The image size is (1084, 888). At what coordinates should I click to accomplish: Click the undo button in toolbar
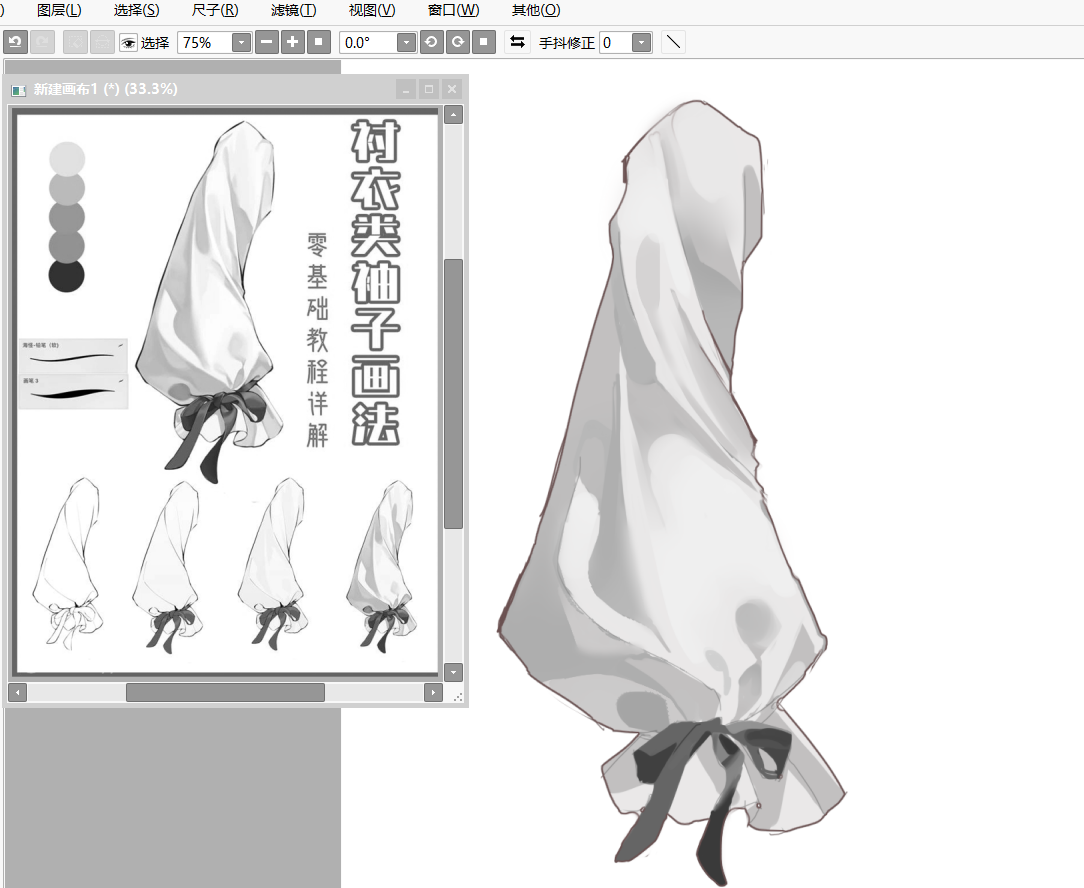[x=15, y=42]
